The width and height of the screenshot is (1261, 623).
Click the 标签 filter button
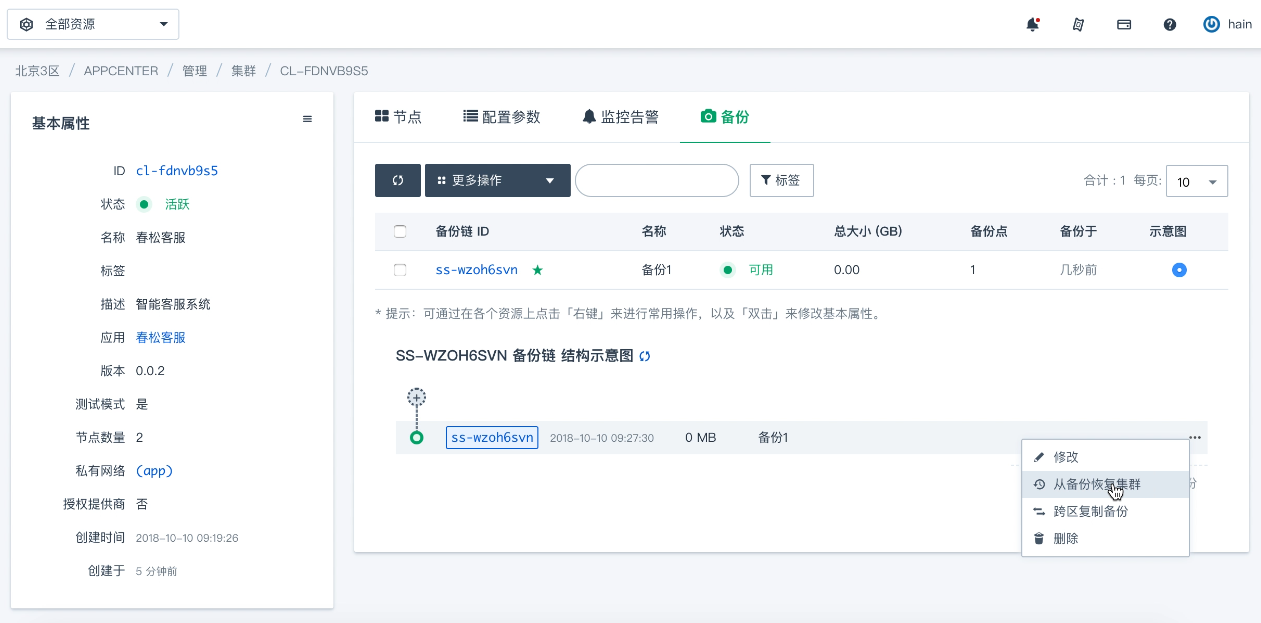coord(781,180)
